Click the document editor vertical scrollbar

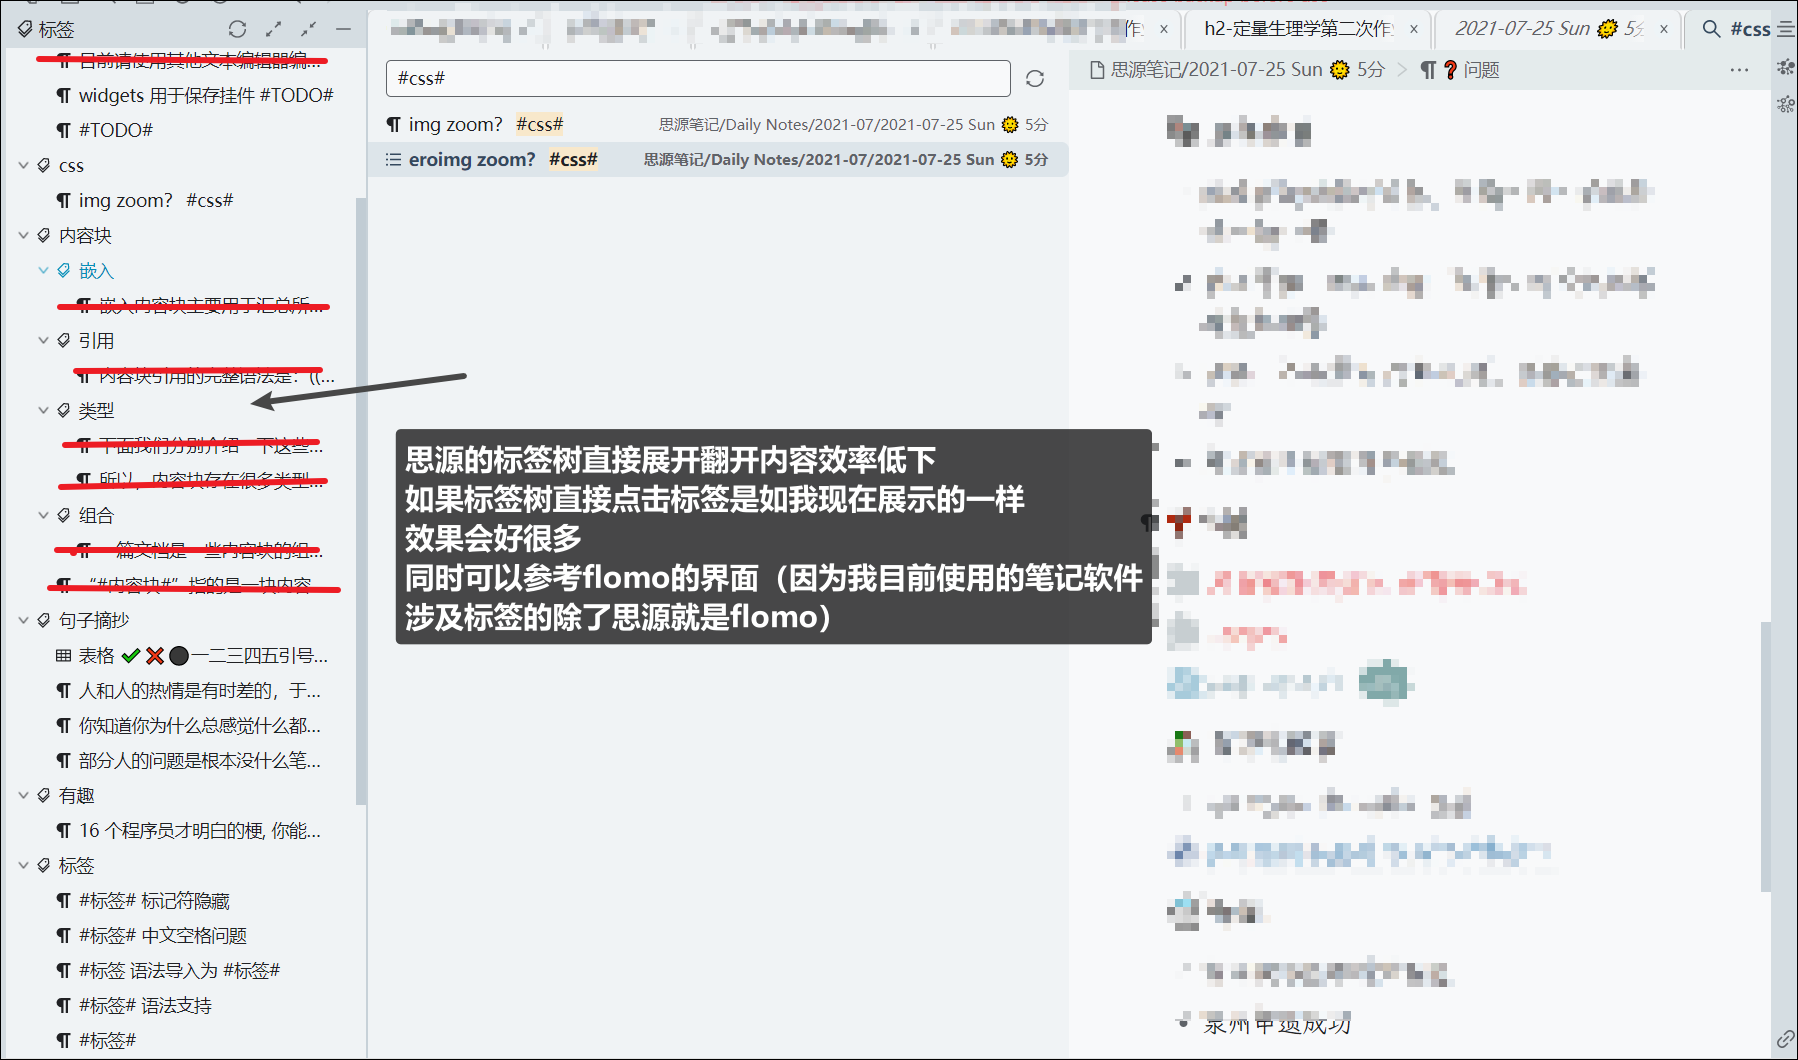[1766, 755]
